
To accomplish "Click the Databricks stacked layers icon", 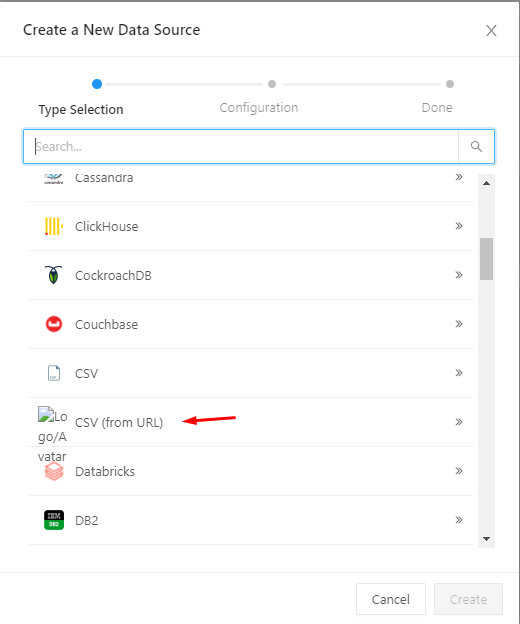I will [54, 472].
